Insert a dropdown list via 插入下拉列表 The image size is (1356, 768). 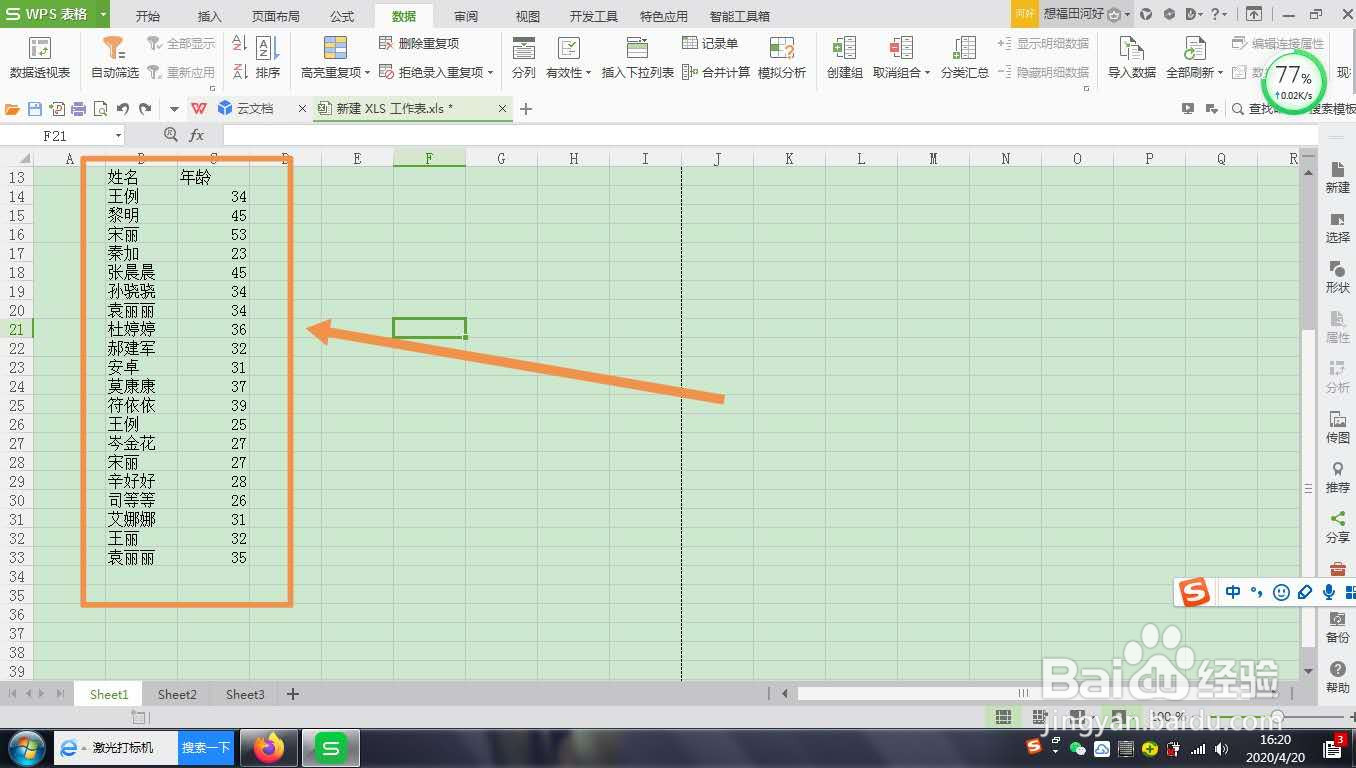[x=638, y=58]
